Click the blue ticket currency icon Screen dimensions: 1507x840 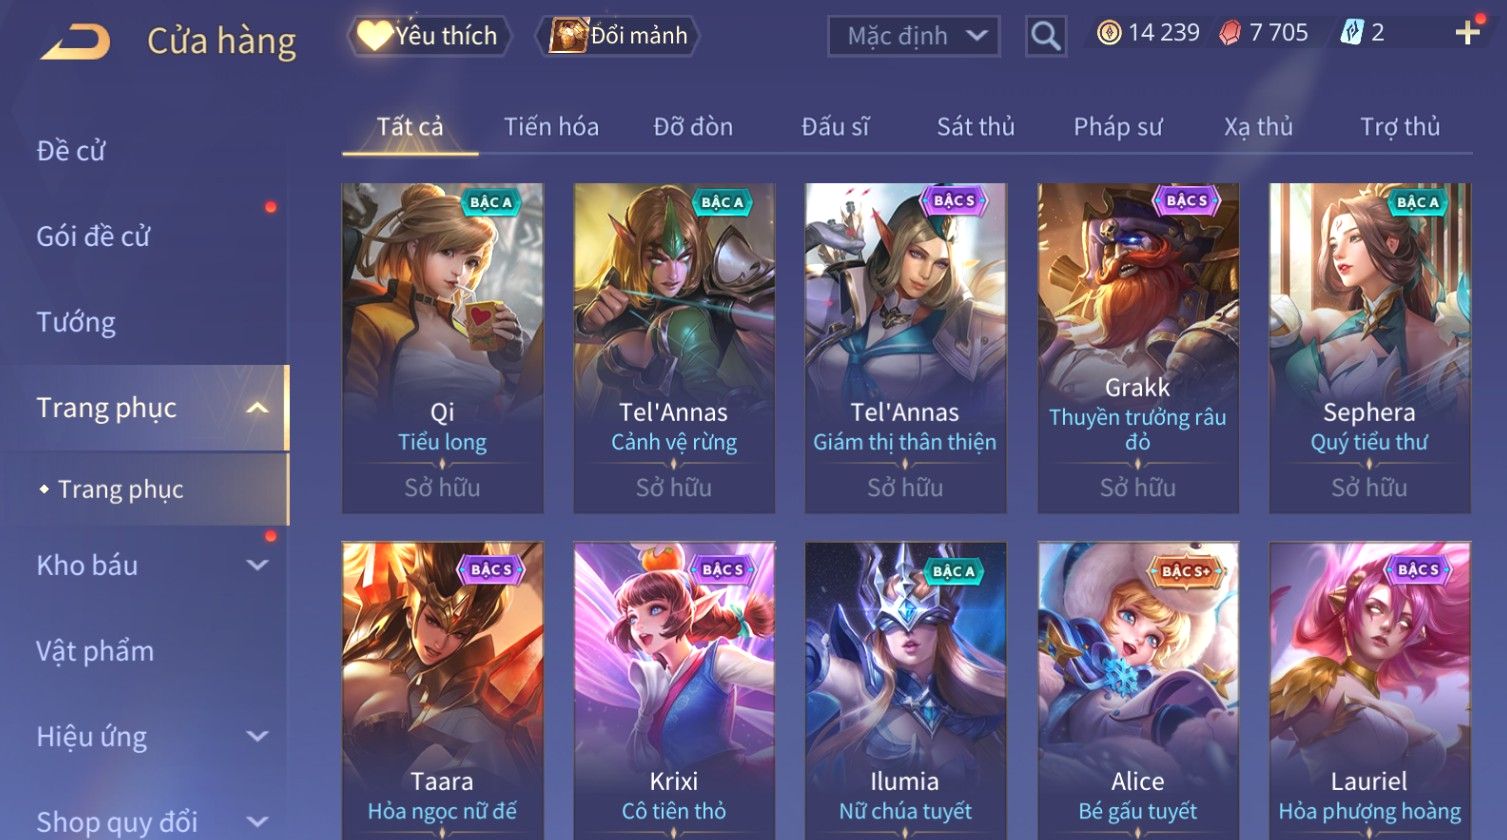pyautogui.click(x=1351, y=33)
